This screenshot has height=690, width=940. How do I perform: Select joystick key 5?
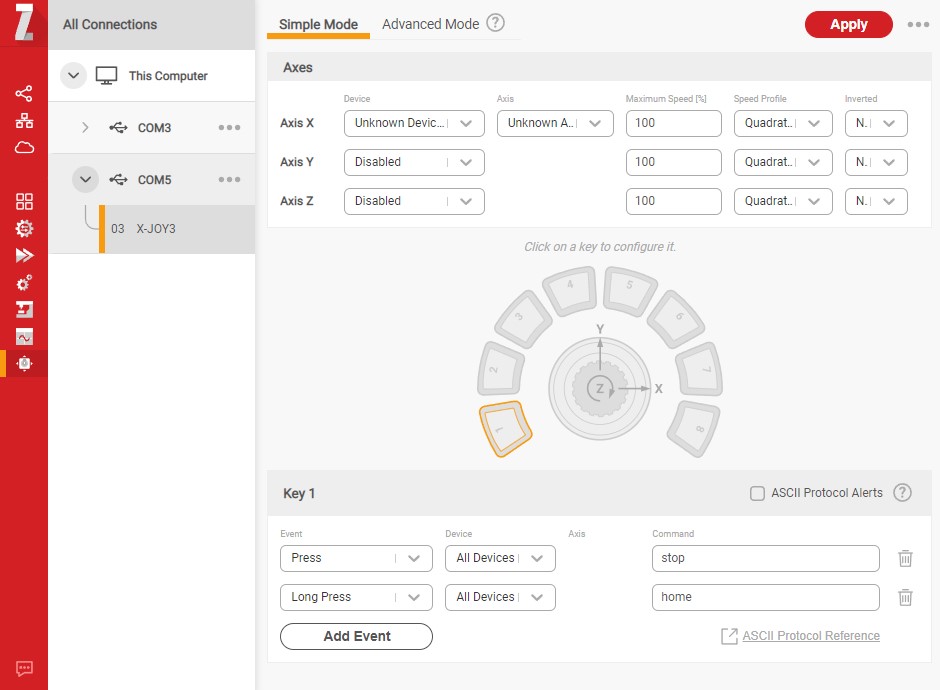630,291
